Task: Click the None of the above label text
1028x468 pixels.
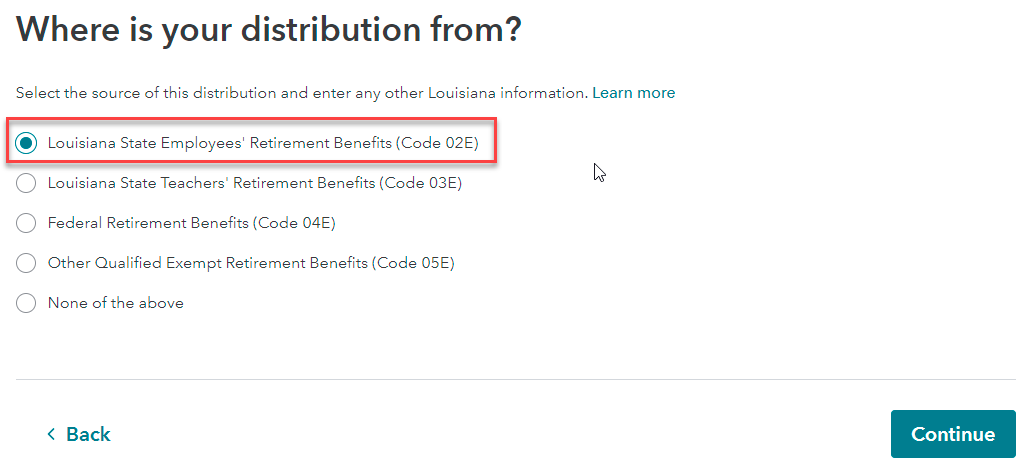Action: coord(115,303)
